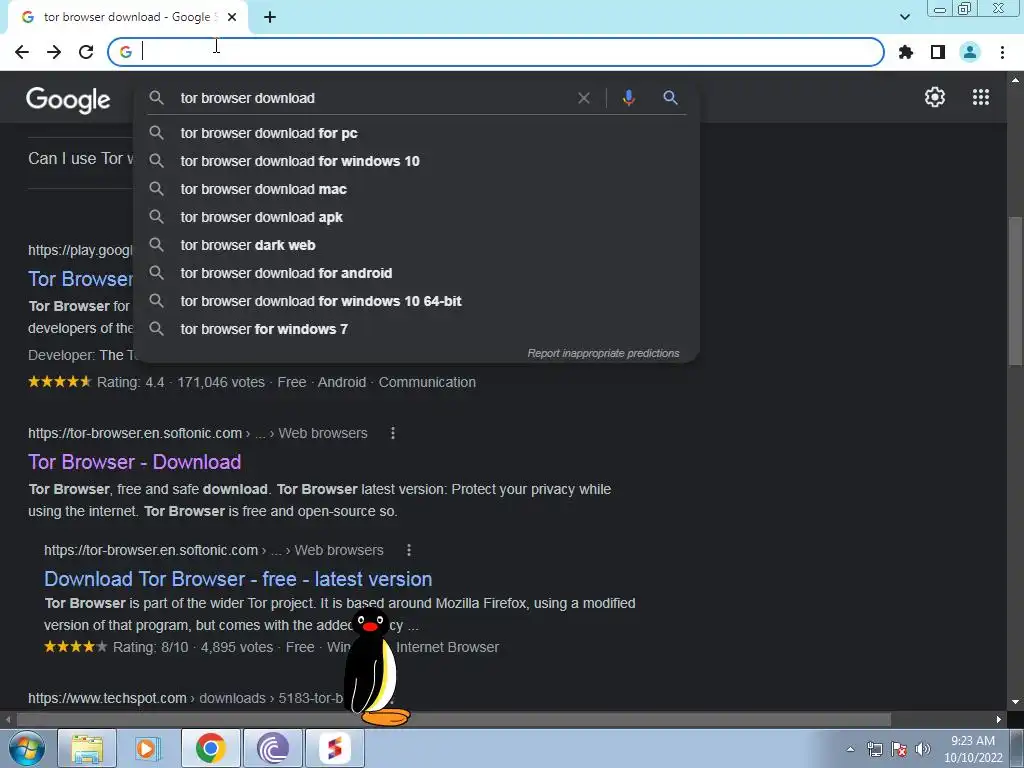The image size is (1024, 768).
Task: Open the volume speaker tray icon
Action: 922,749
